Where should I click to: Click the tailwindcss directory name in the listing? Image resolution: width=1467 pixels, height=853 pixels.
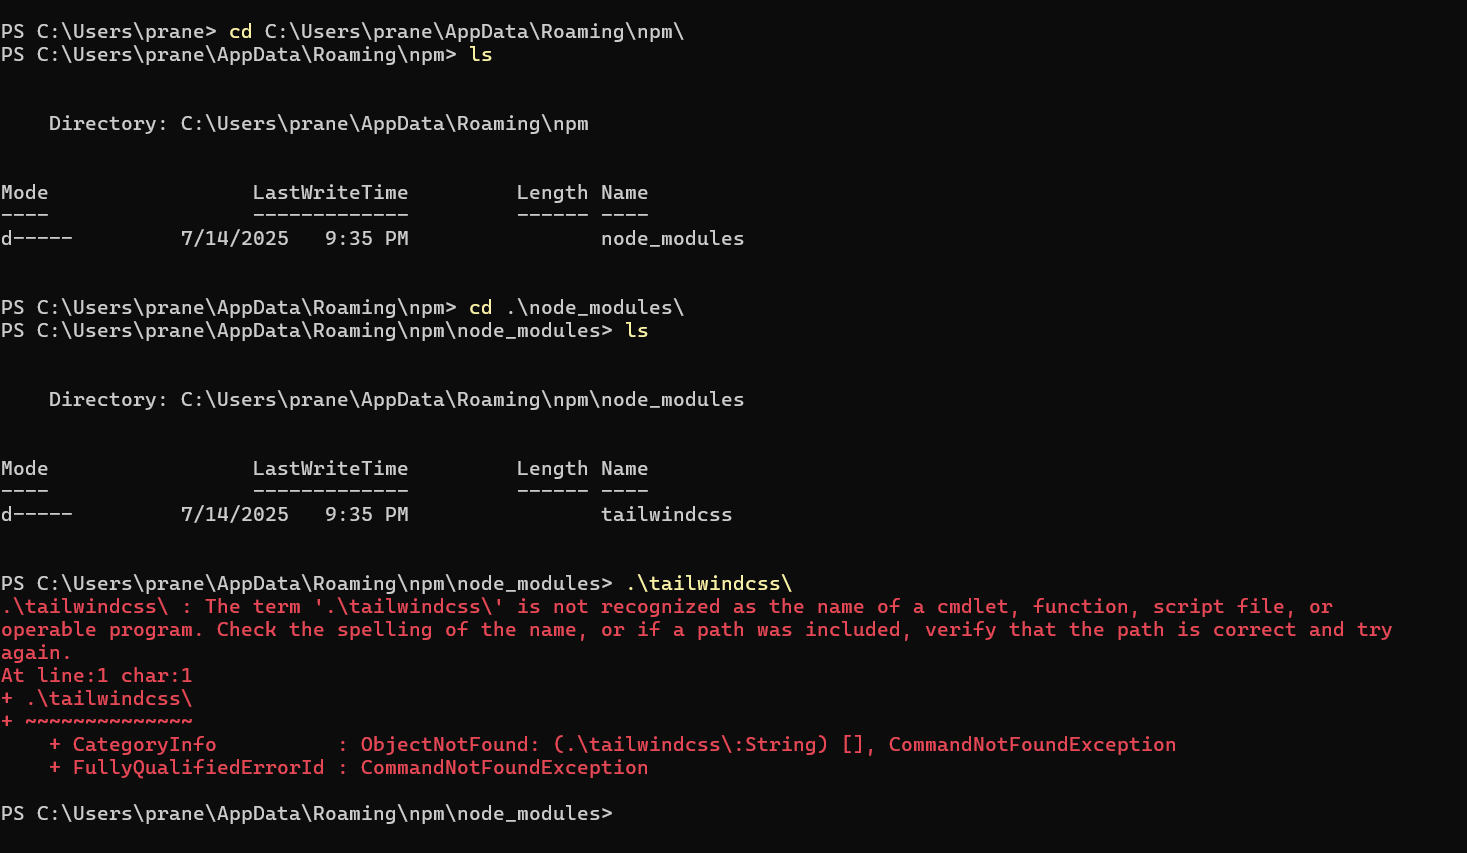[x=666, y=515]
